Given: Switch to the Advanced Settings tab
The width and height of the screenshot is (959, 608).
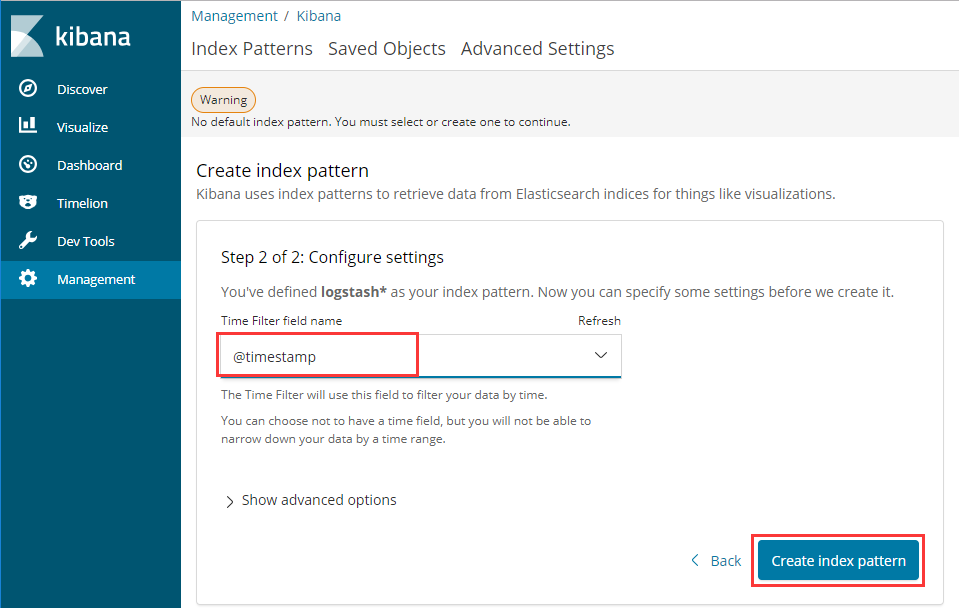Looking at the screenshot, I should point(538,48).
